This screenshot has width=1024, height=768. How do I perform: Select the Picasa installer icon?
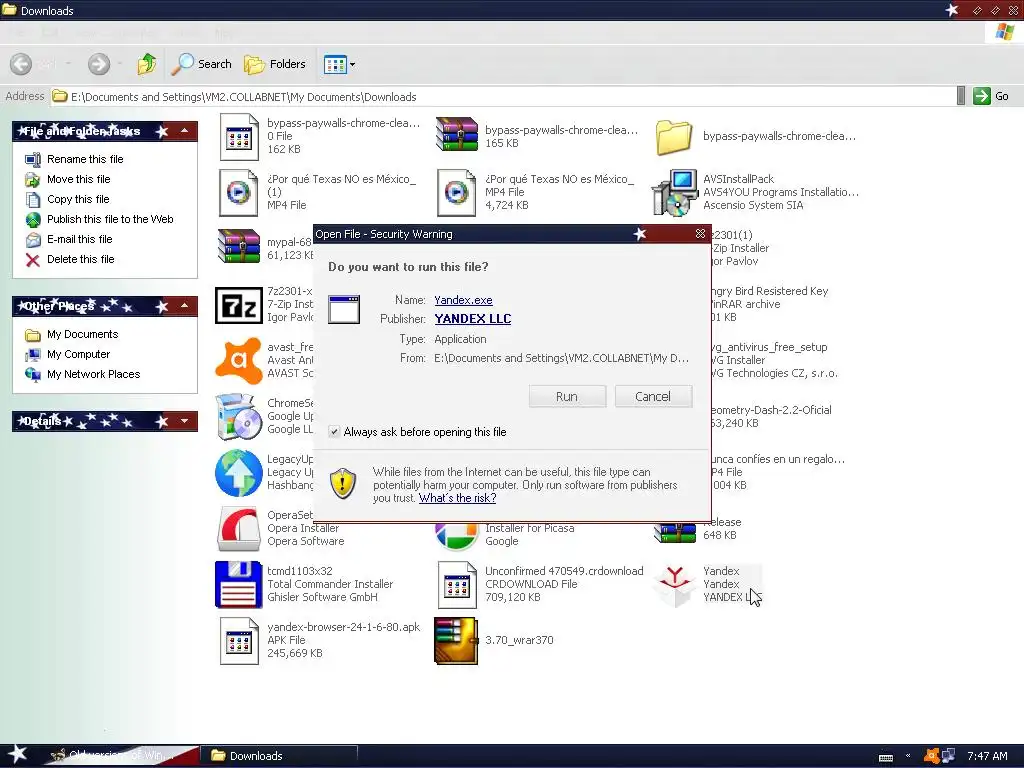tap(456, 536)
